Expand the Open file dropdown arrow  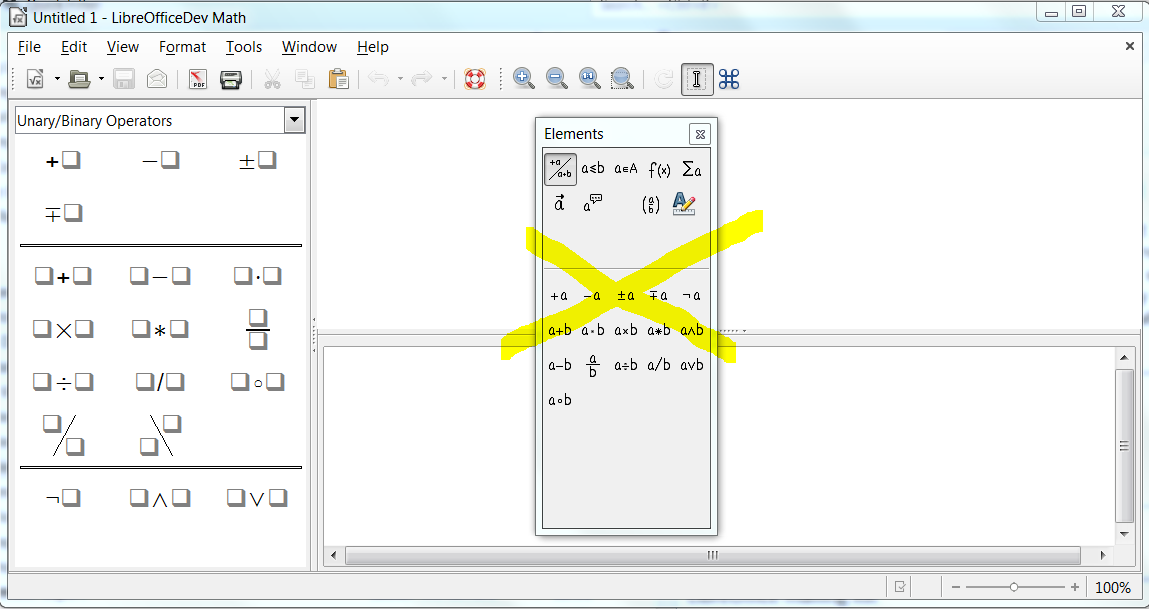(101, 80)
